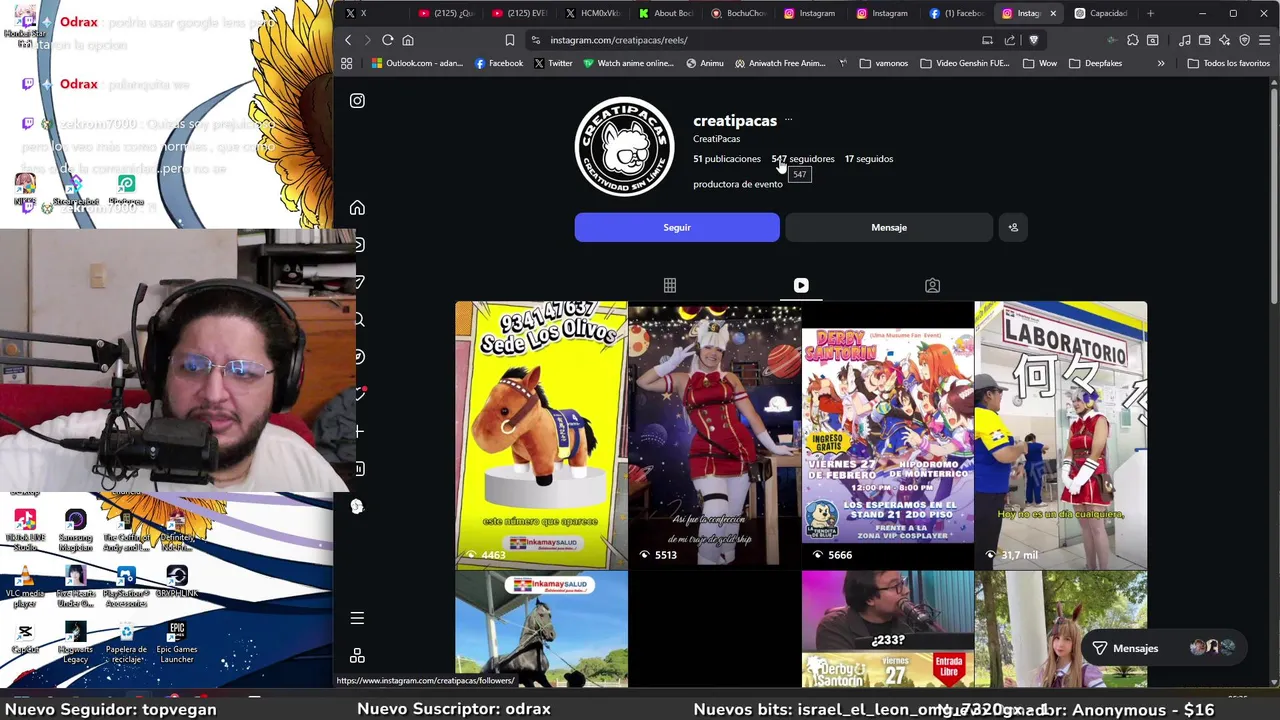Open Brave Shields icon in address bar
The width and height of the screenshot is (1280, 720).
click(x=1034, y=40)
